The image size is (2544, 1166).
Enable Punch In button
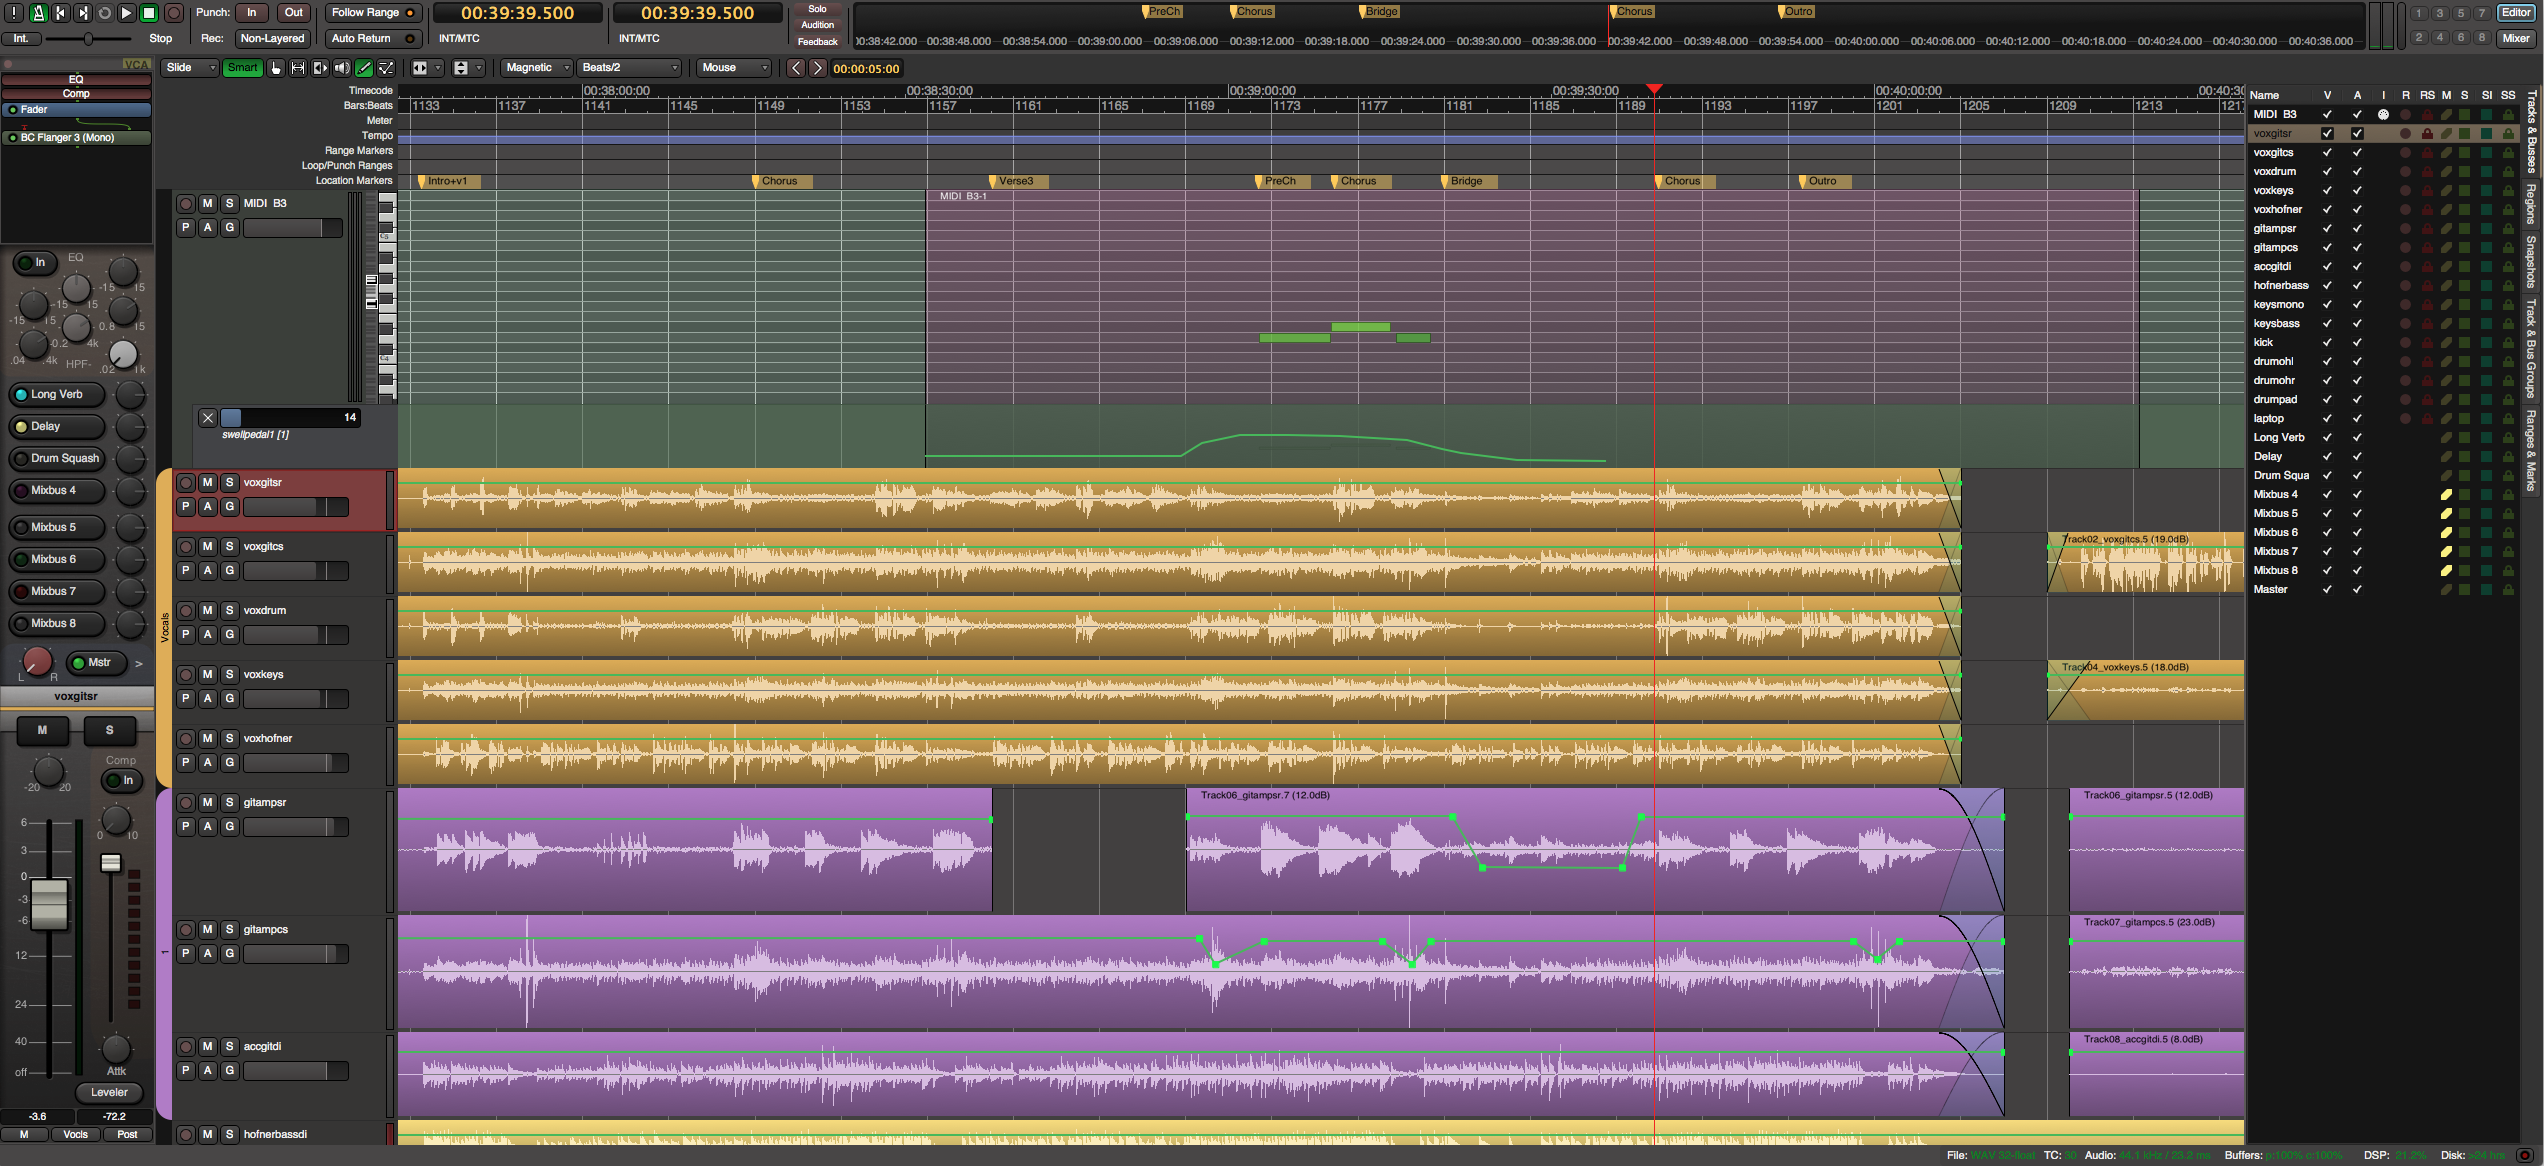(x=252, y=13)
